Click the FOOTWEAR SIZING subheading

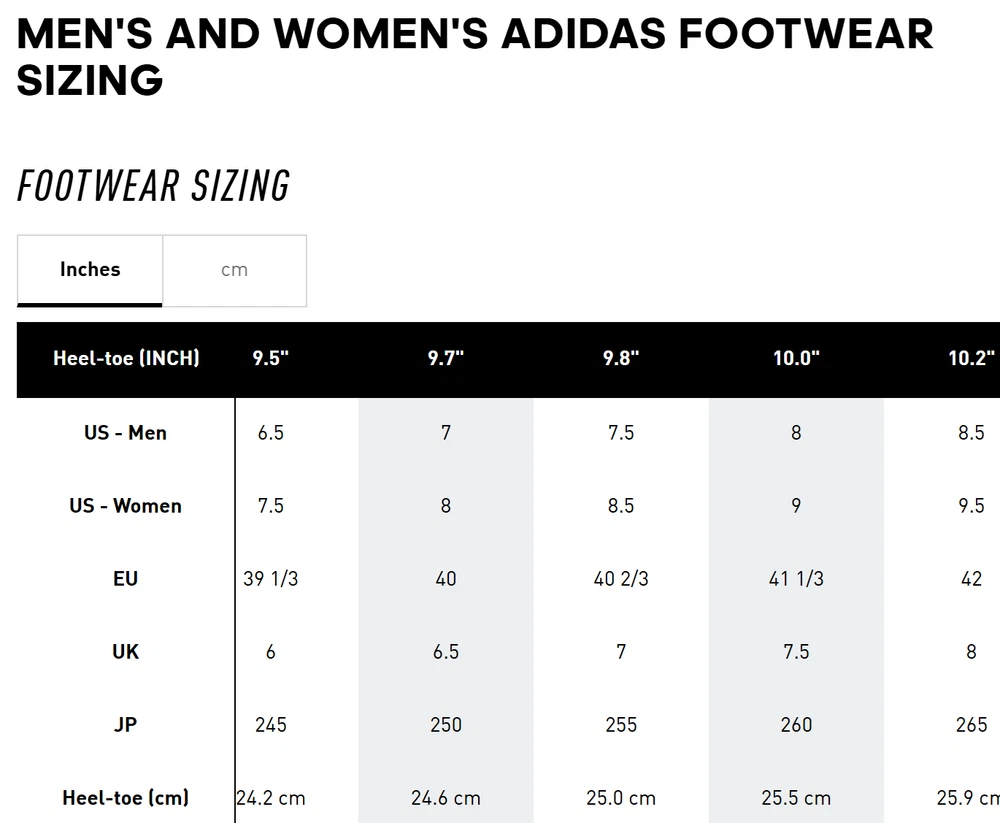click(154, 187)
